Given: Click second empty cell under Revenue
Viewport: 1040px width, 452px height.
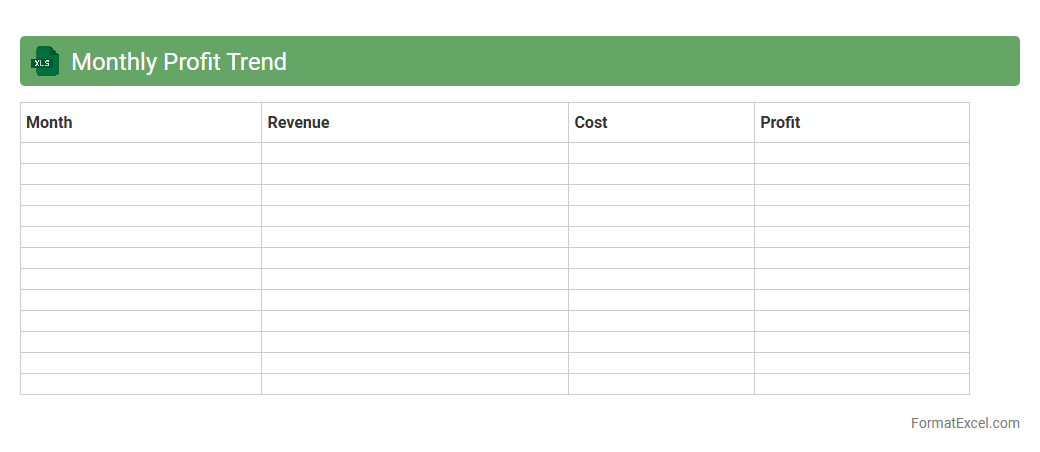Looking at the screenshot, I should point(415,174).
